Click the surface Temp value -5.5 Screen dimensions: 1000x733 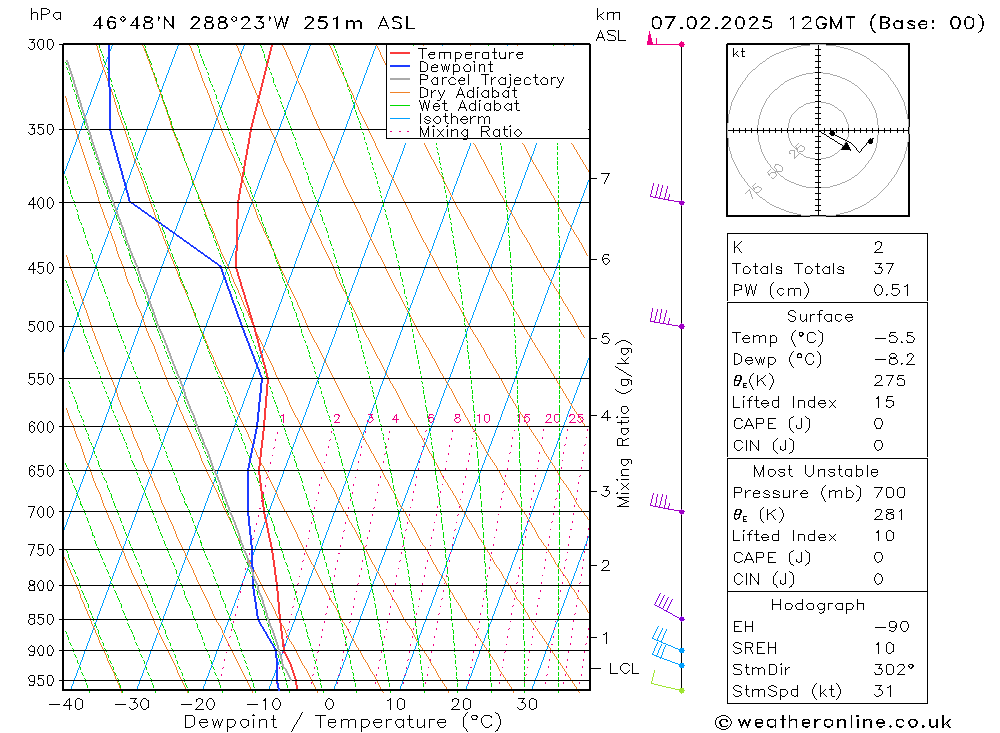[895, 337]
